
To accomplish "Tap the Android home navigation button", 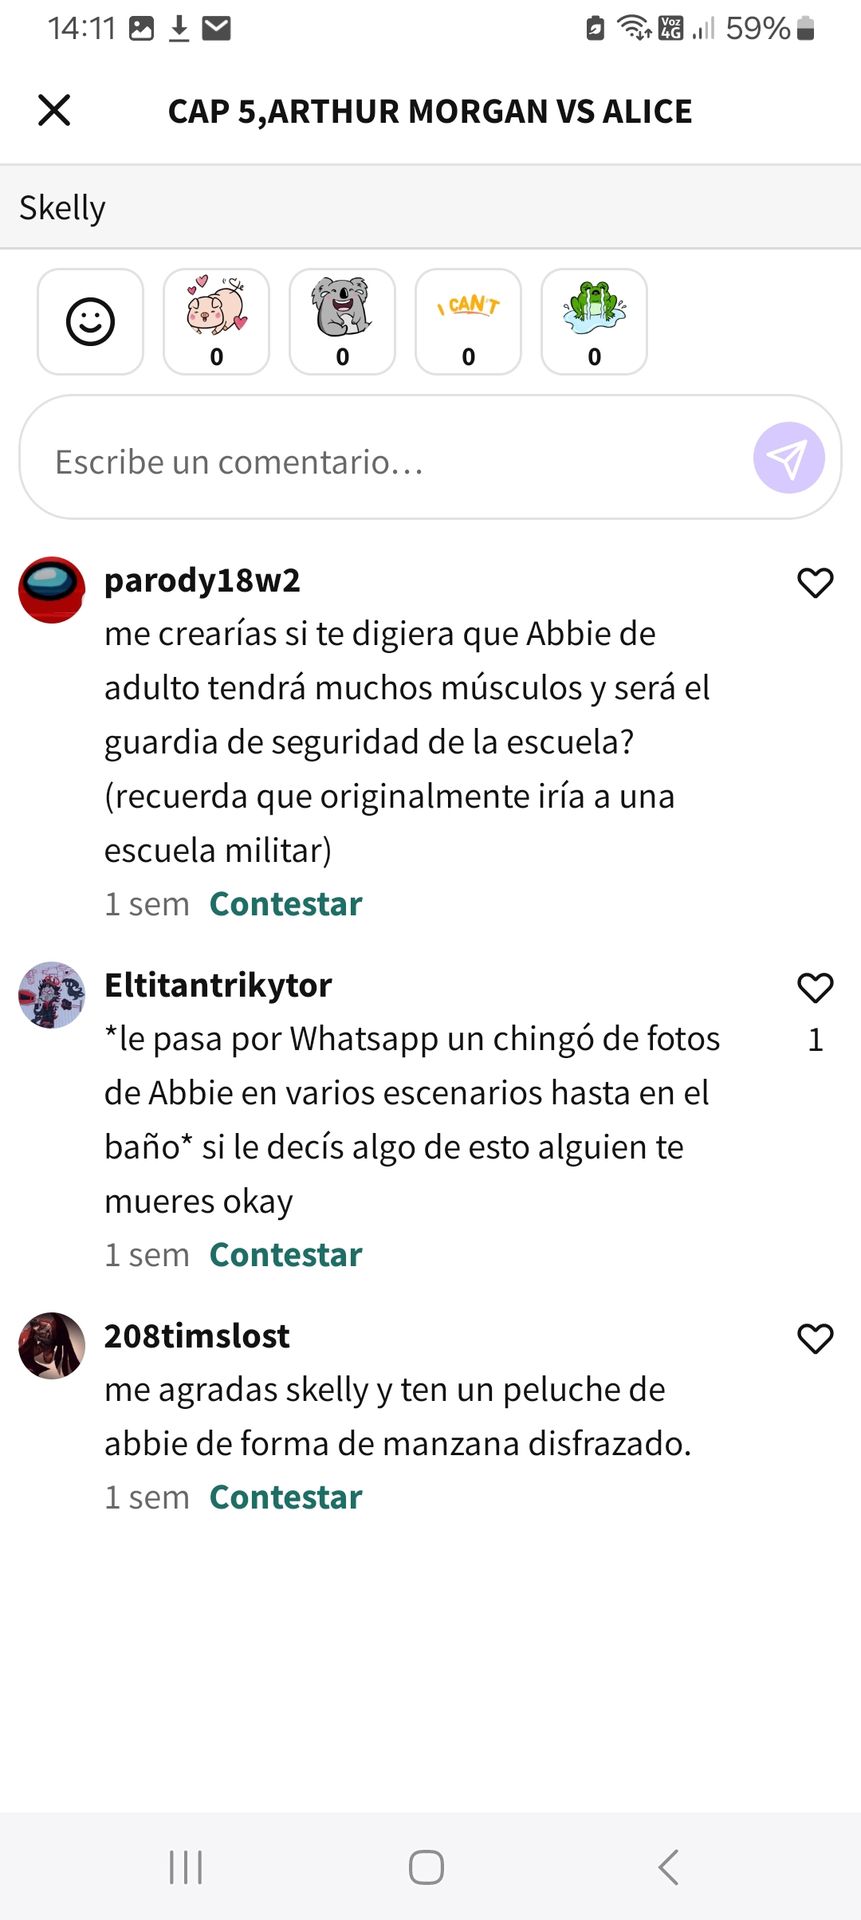I will pyautogui.click(x=426, y=1867).
